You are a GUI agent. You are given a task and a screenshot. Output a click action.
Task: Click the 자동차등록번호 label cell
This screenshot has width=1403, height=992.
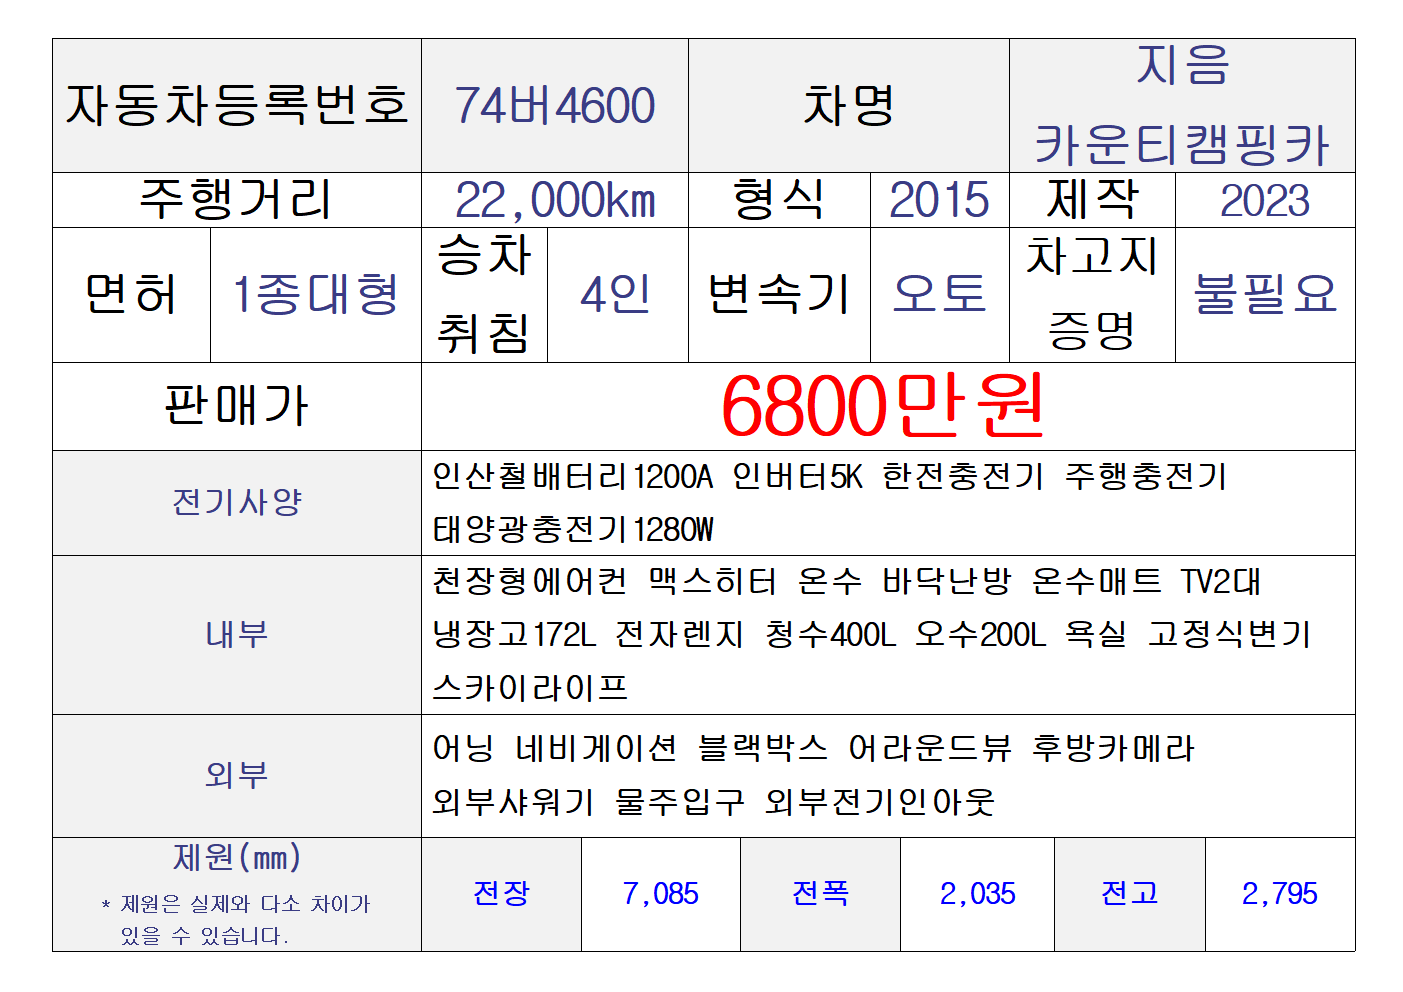(x=237, y=106)
